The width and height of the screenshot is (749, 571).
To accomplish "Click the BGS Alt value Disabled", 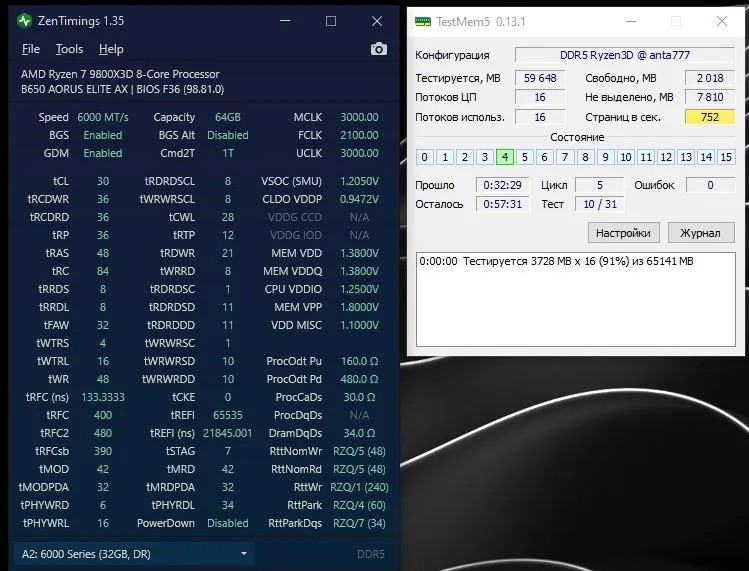I will point(228,135).
